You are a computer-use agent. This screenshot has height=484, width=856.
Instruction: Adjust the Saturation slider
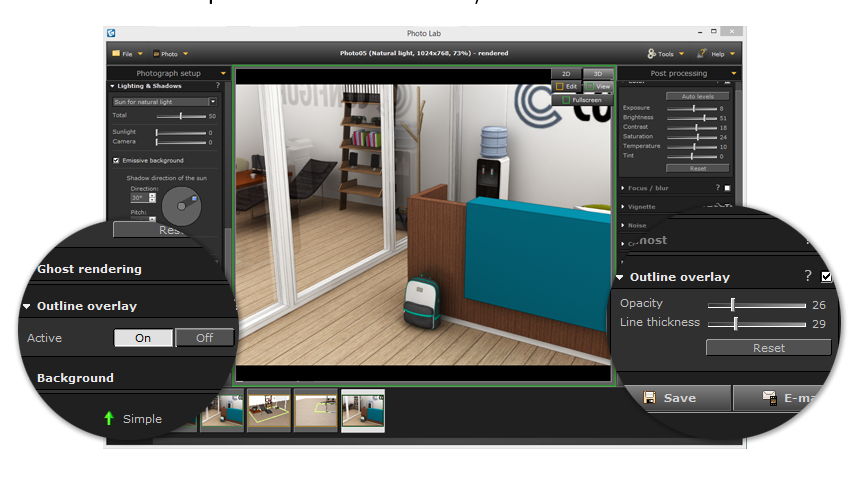pyautogui.click(x=692, y=138)
